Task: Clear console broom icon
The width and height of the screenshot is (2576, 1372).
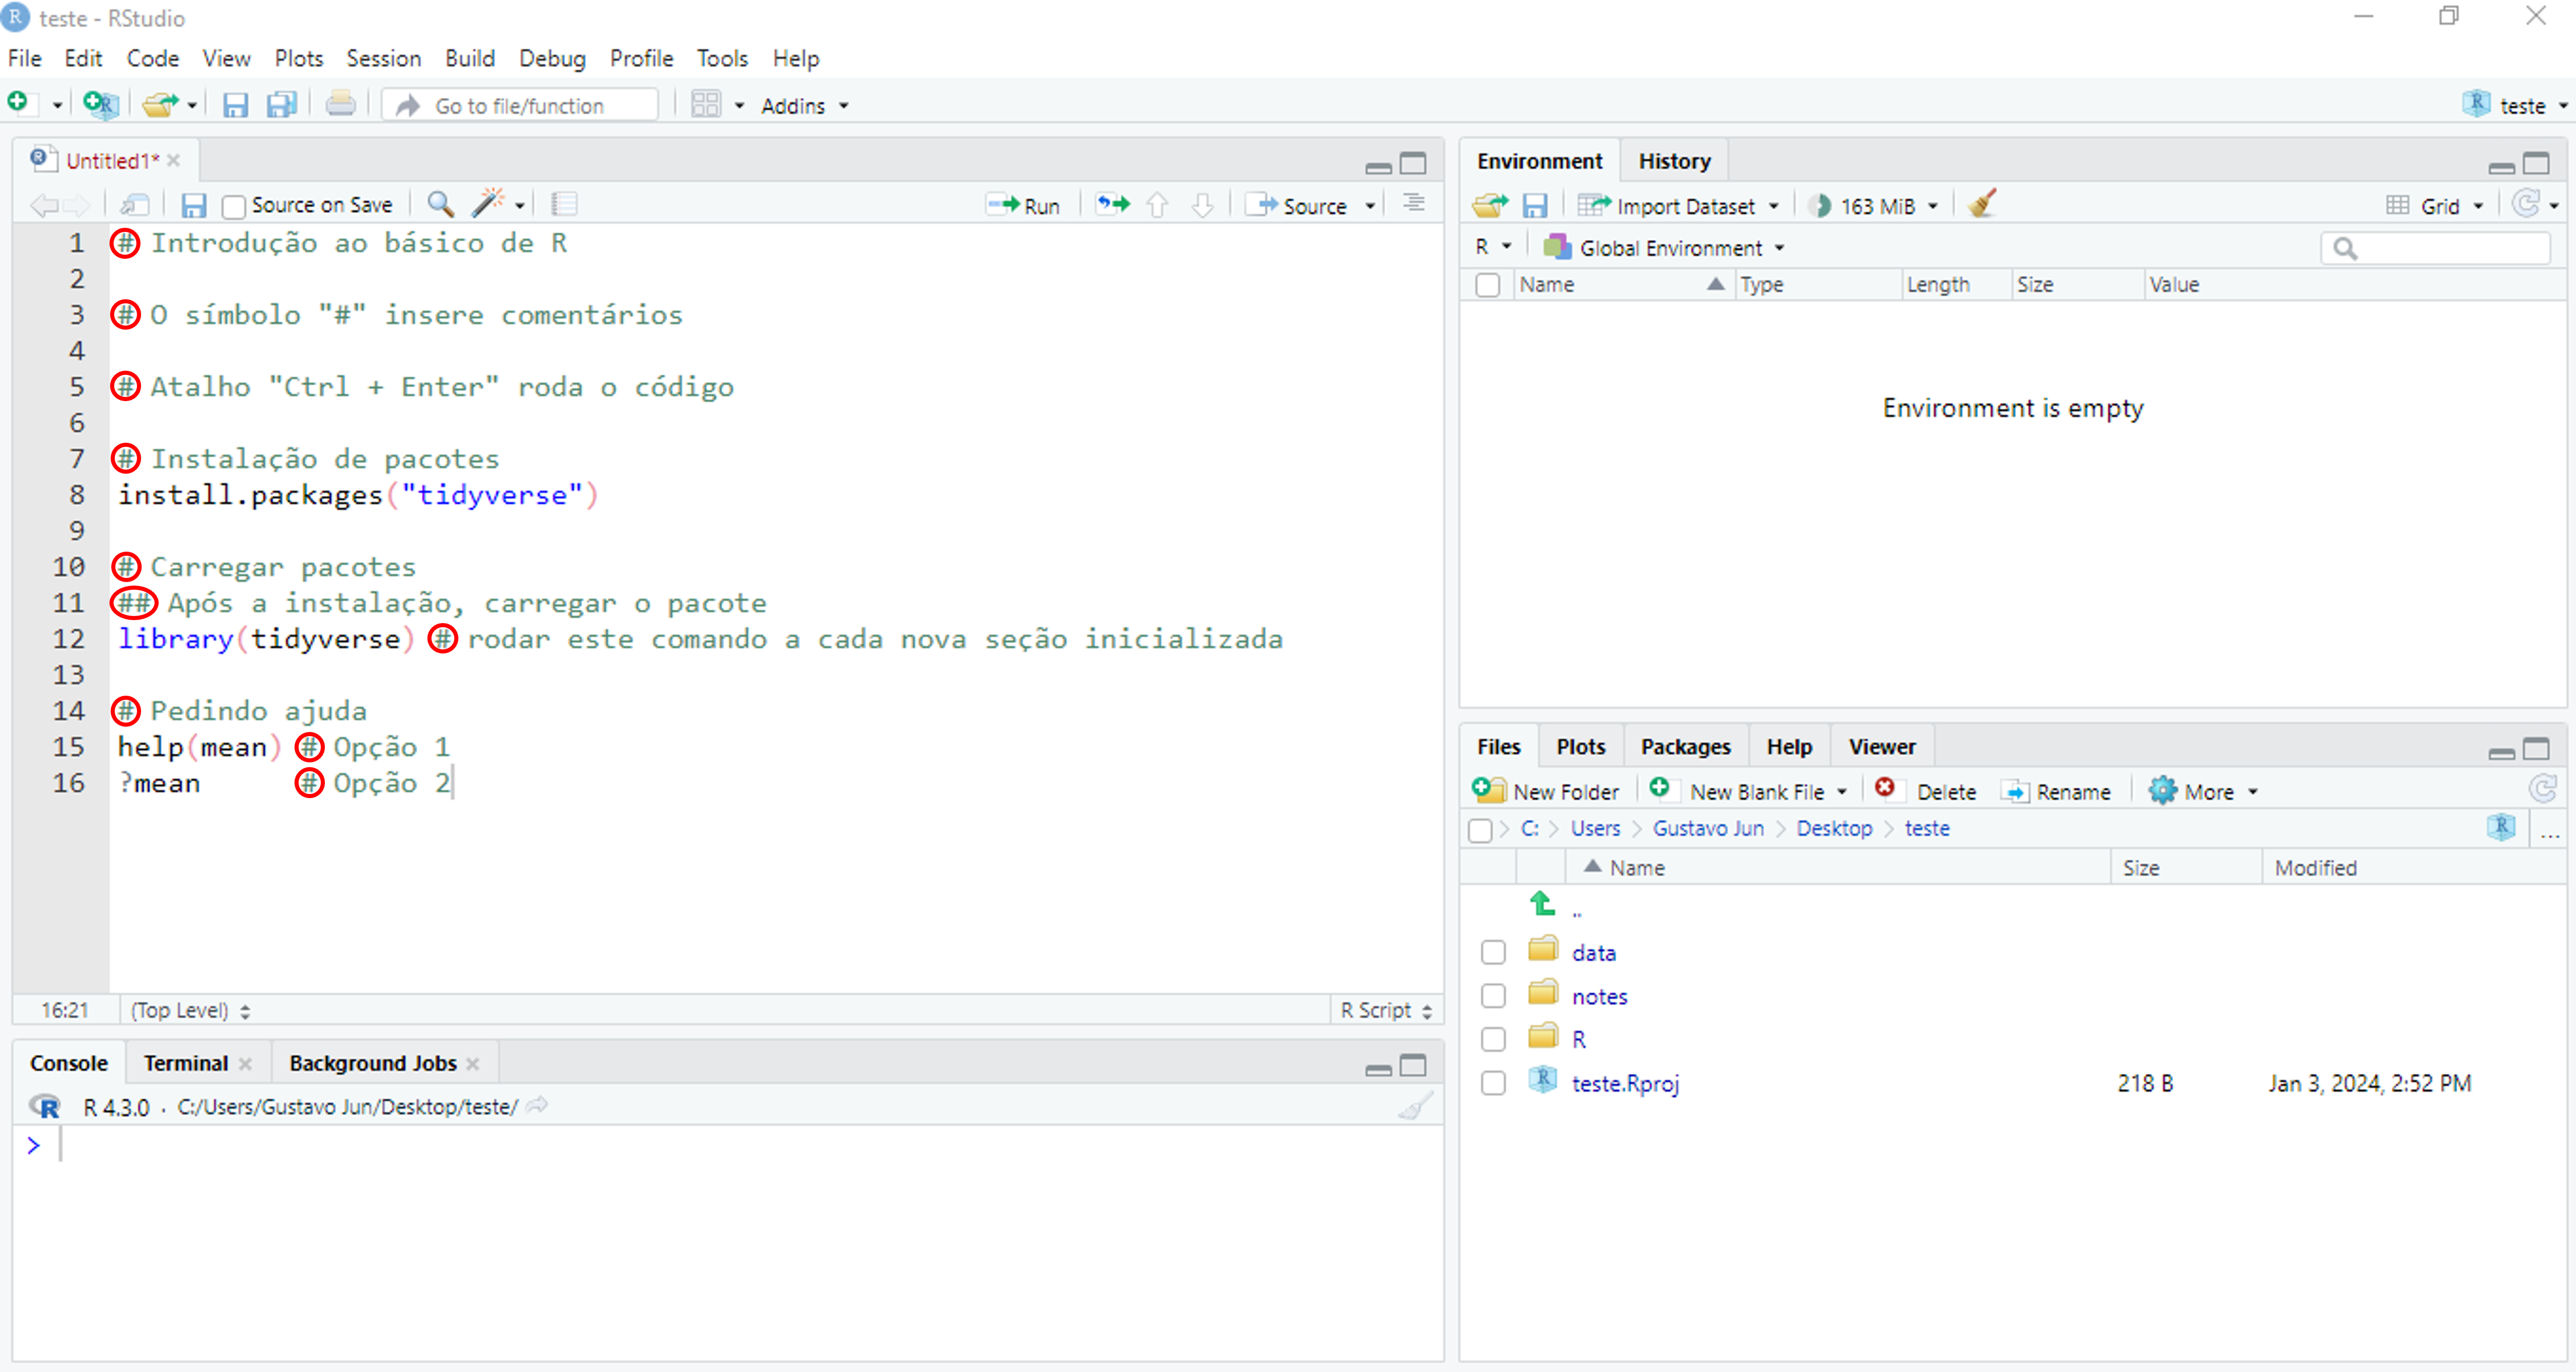Action: click(x=1415, y=1106)
